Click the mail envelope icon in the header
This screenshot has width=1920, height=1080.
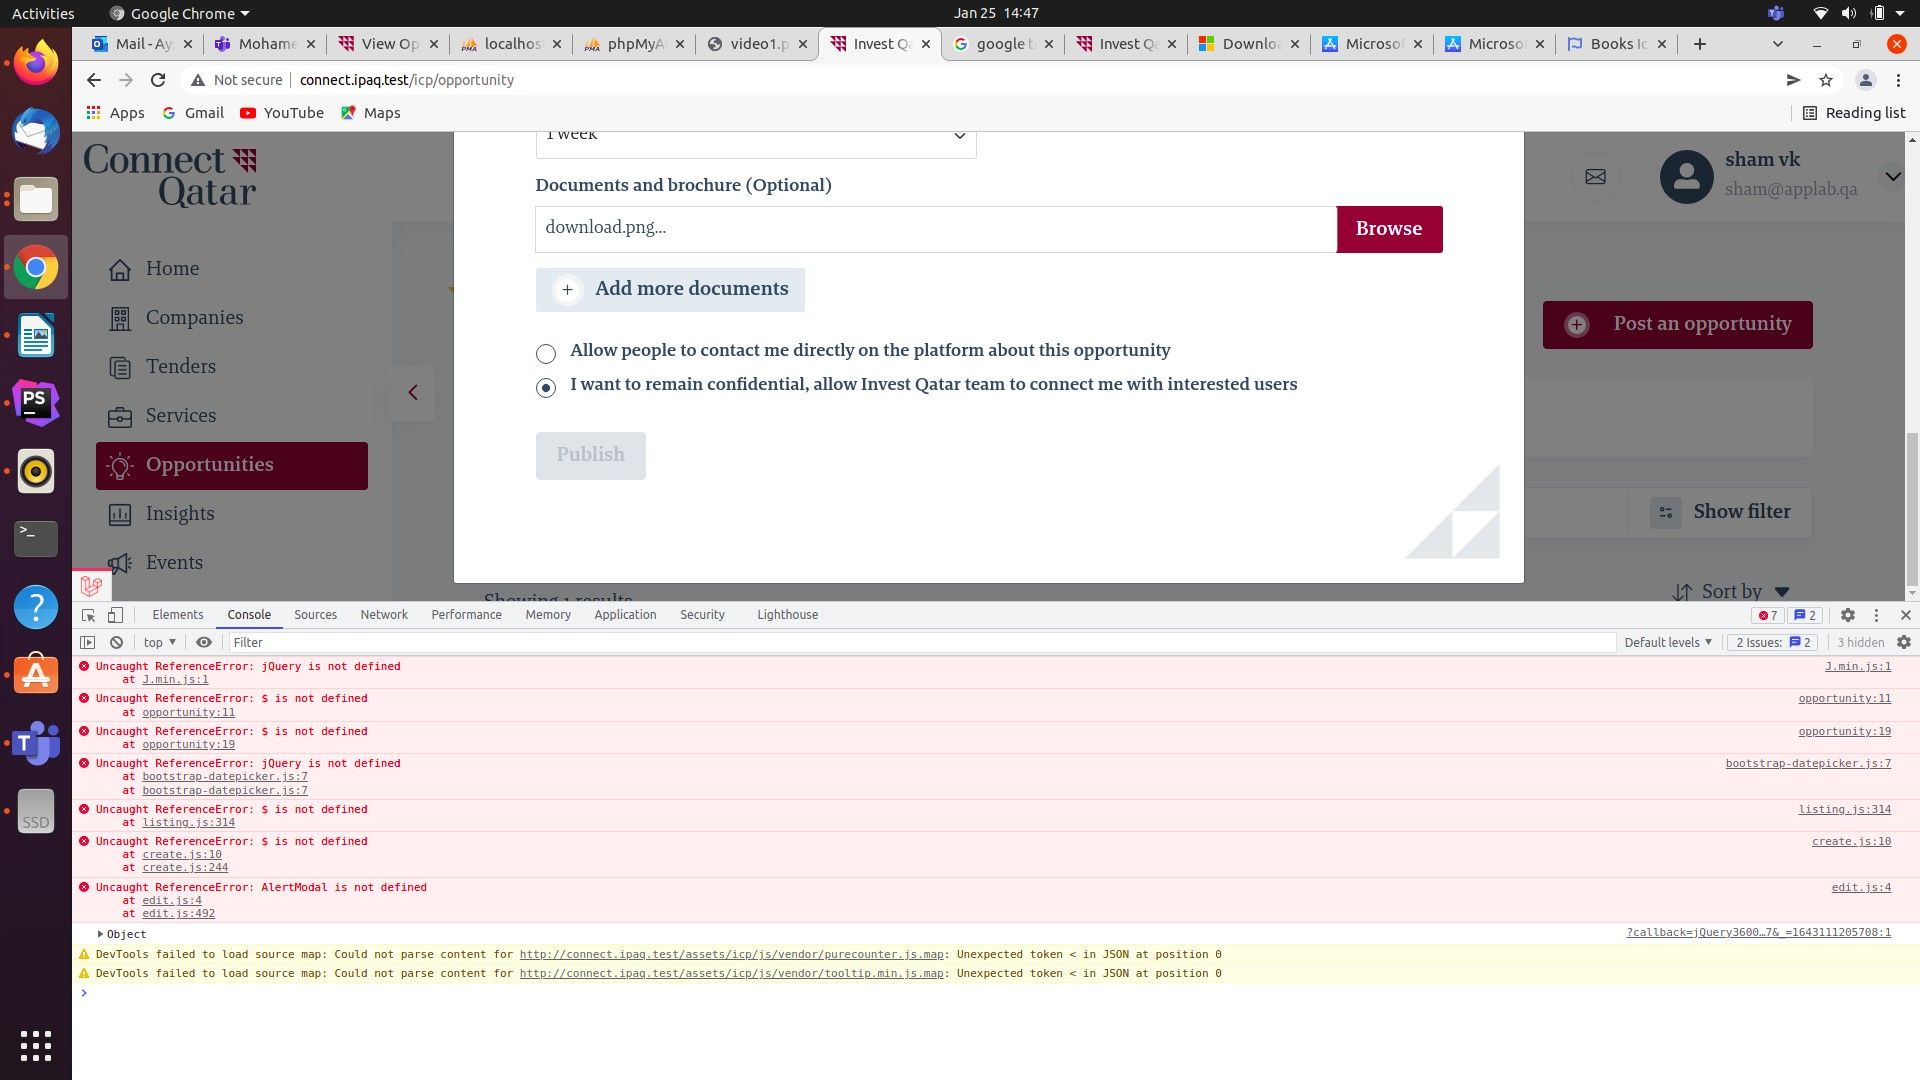tap(1595, 177)
